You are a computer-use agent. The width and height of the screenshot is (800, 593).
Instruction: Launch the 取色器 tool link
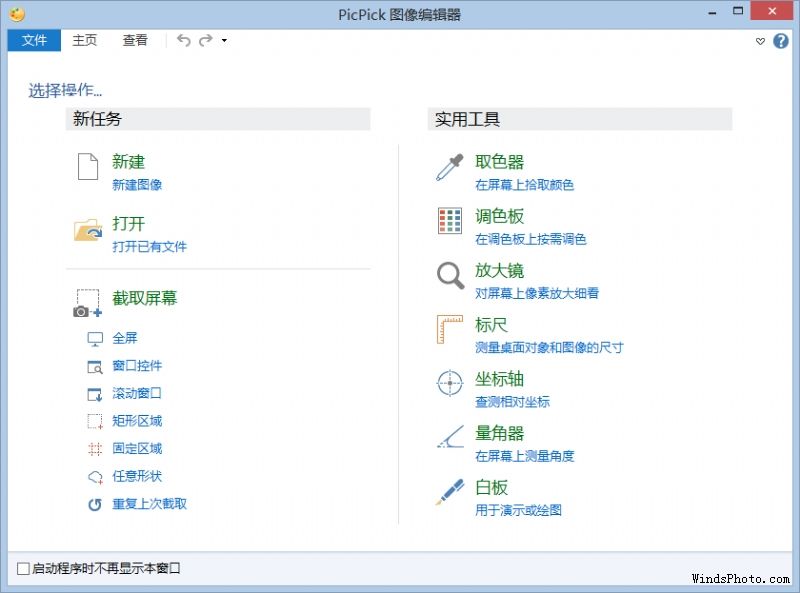499,162
